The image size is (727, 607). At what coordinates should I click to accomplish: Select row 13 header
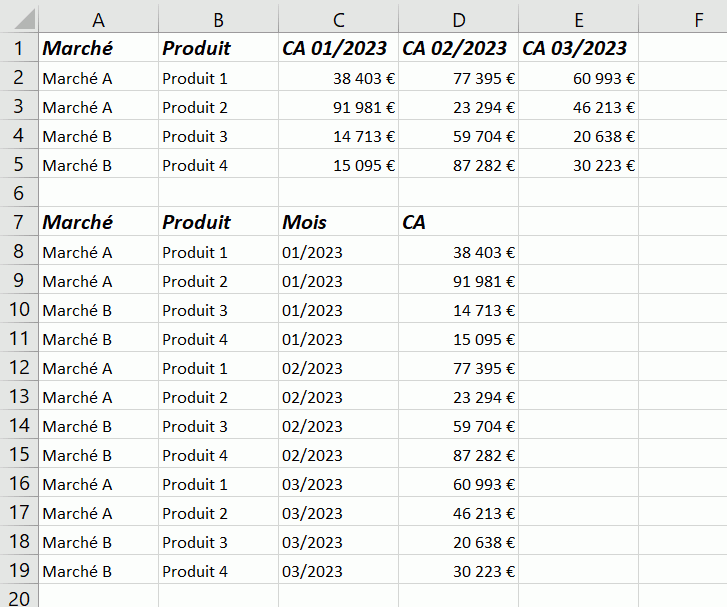pos(19,397)
